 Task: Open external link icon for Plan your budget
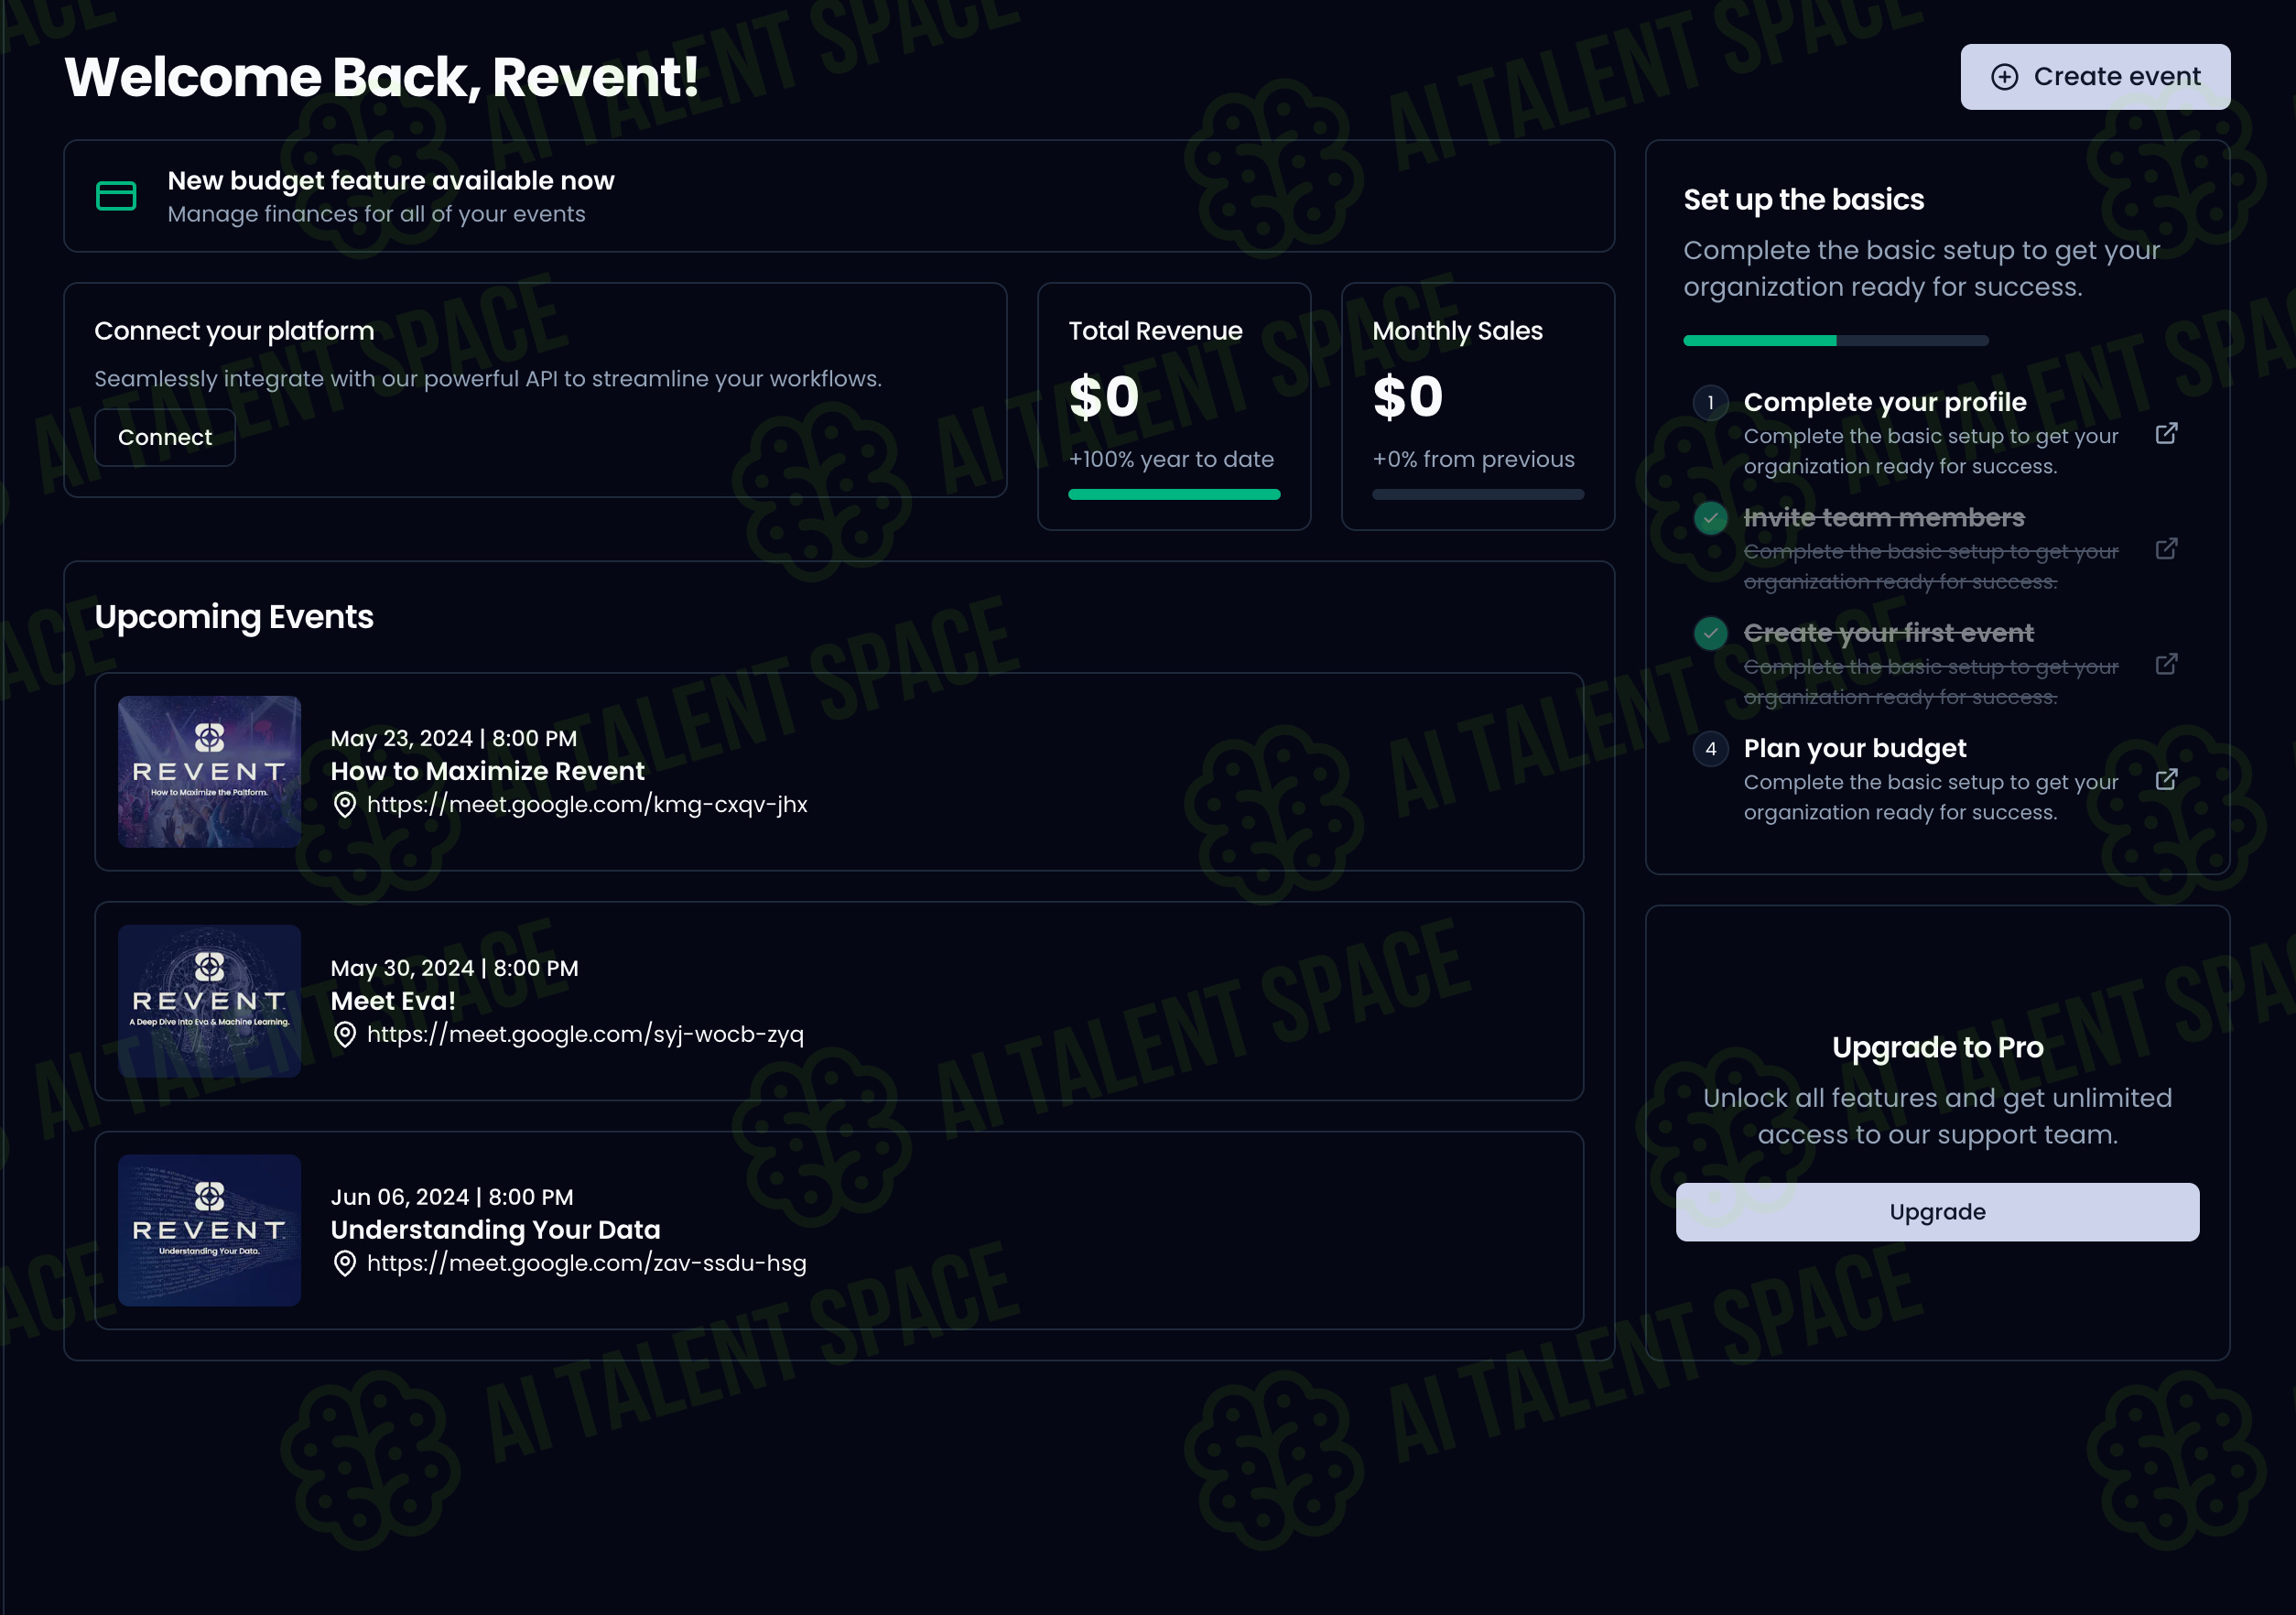[x=2166, y=779]
